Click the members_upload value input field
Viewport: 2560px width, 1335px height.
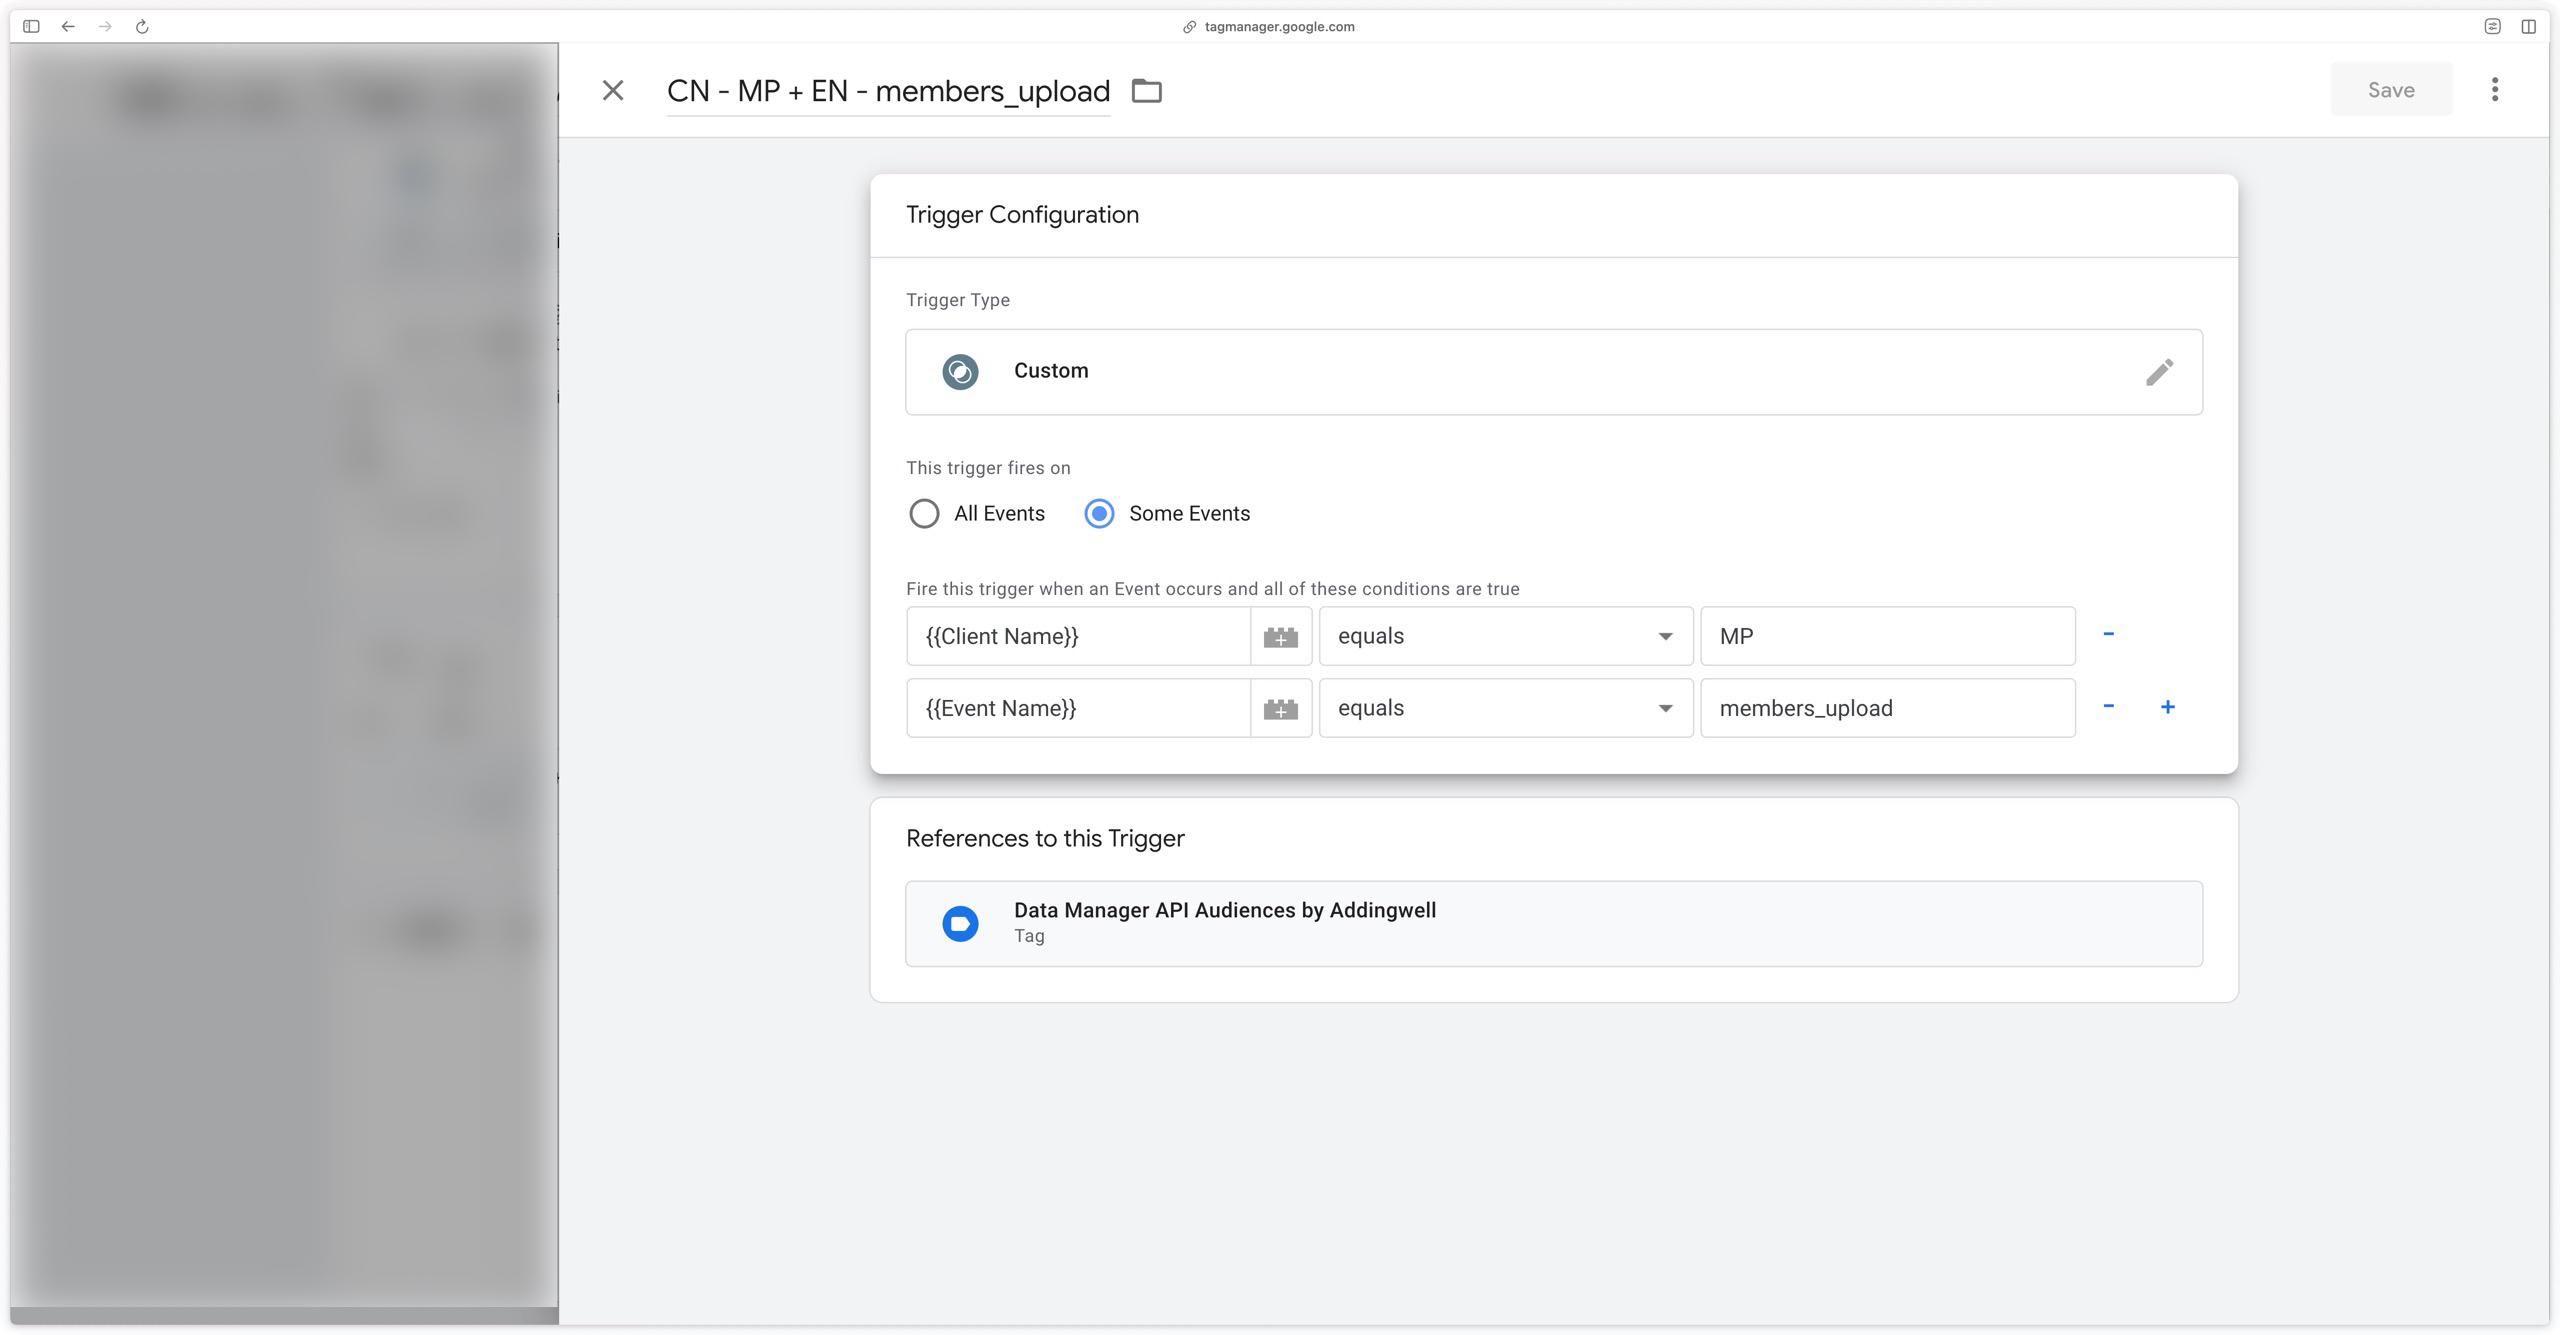coord(1888,708)
